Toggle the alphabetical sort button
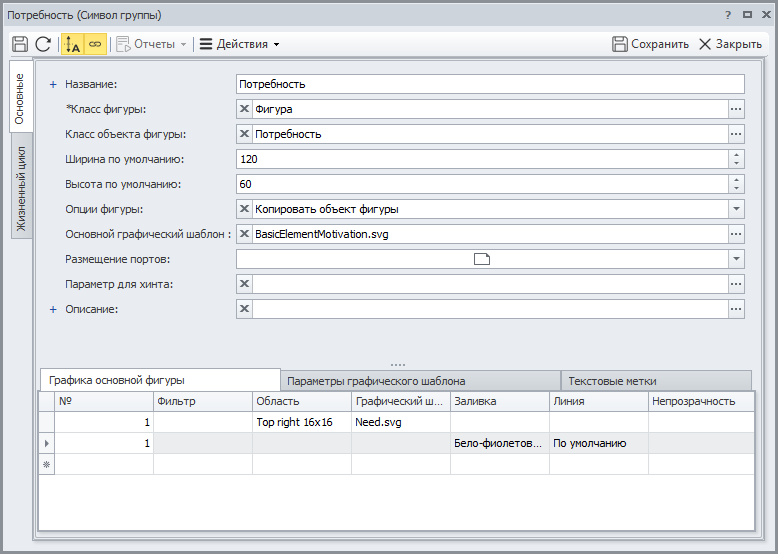The image size is (778, 554). 73,44
